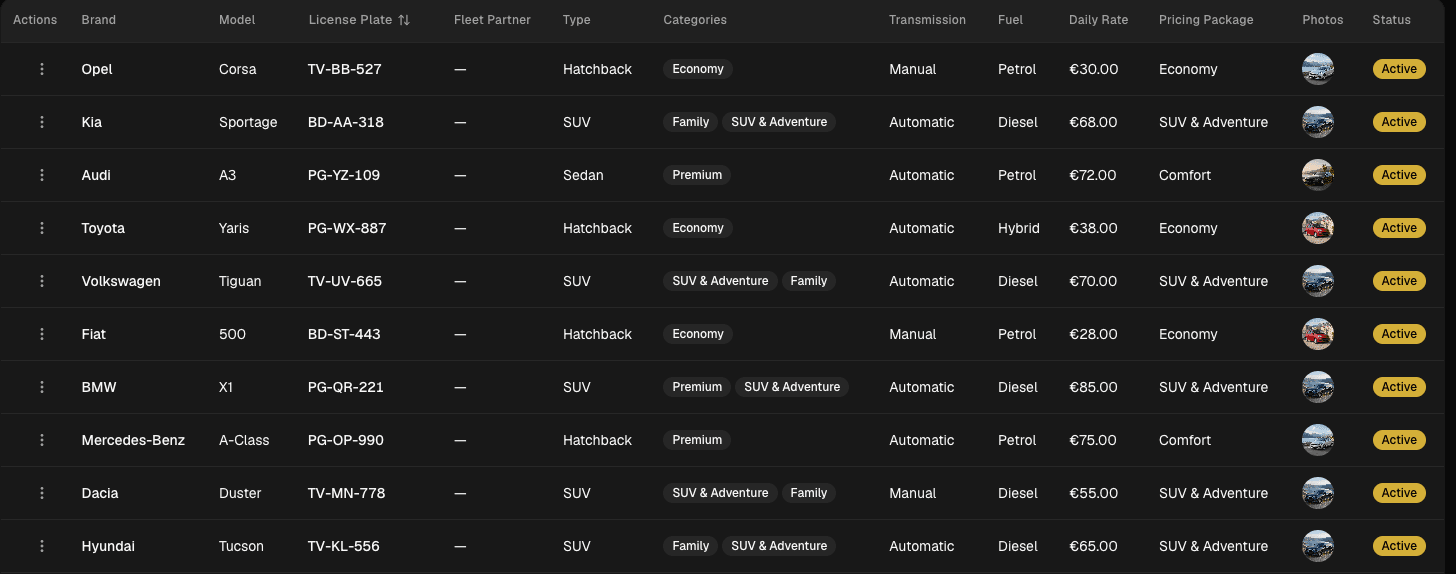This screenshot has height=574, width=1456.
Task: Open actions menu for Volkswagen Tiguan row
Action: [x=42, y=281]
